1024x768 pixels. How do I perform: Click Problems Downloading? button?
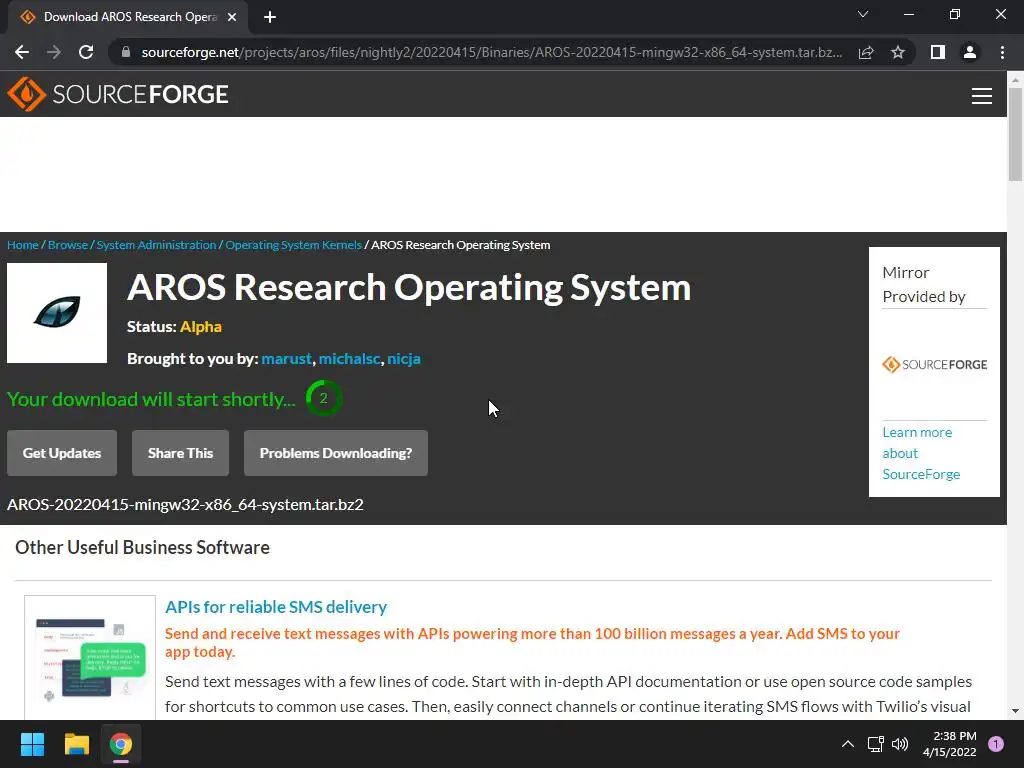tap(336, 453)
